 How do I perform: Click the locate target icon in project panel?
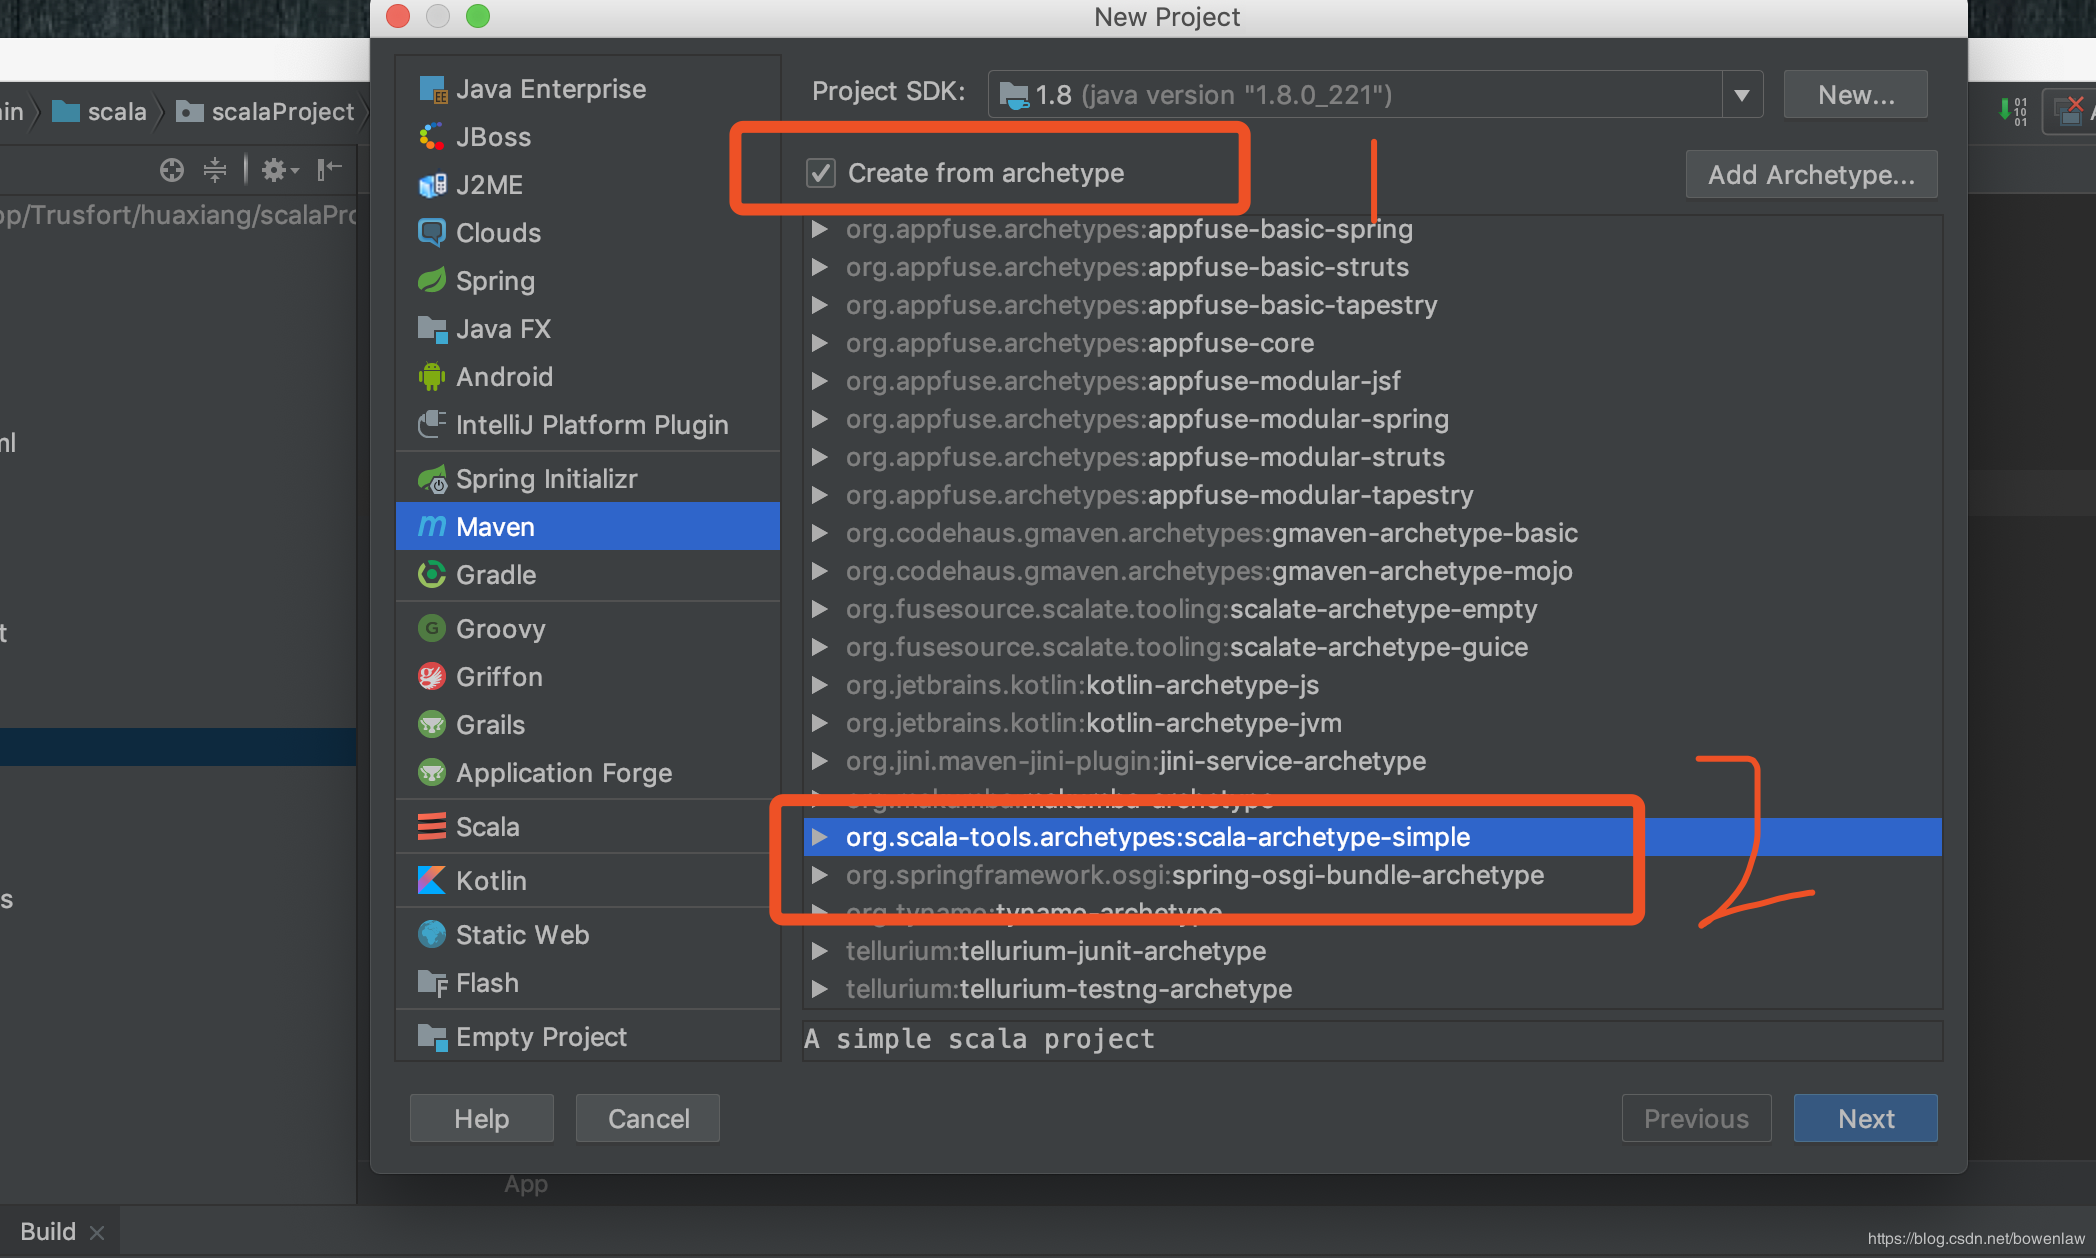(x=172, y=170)
